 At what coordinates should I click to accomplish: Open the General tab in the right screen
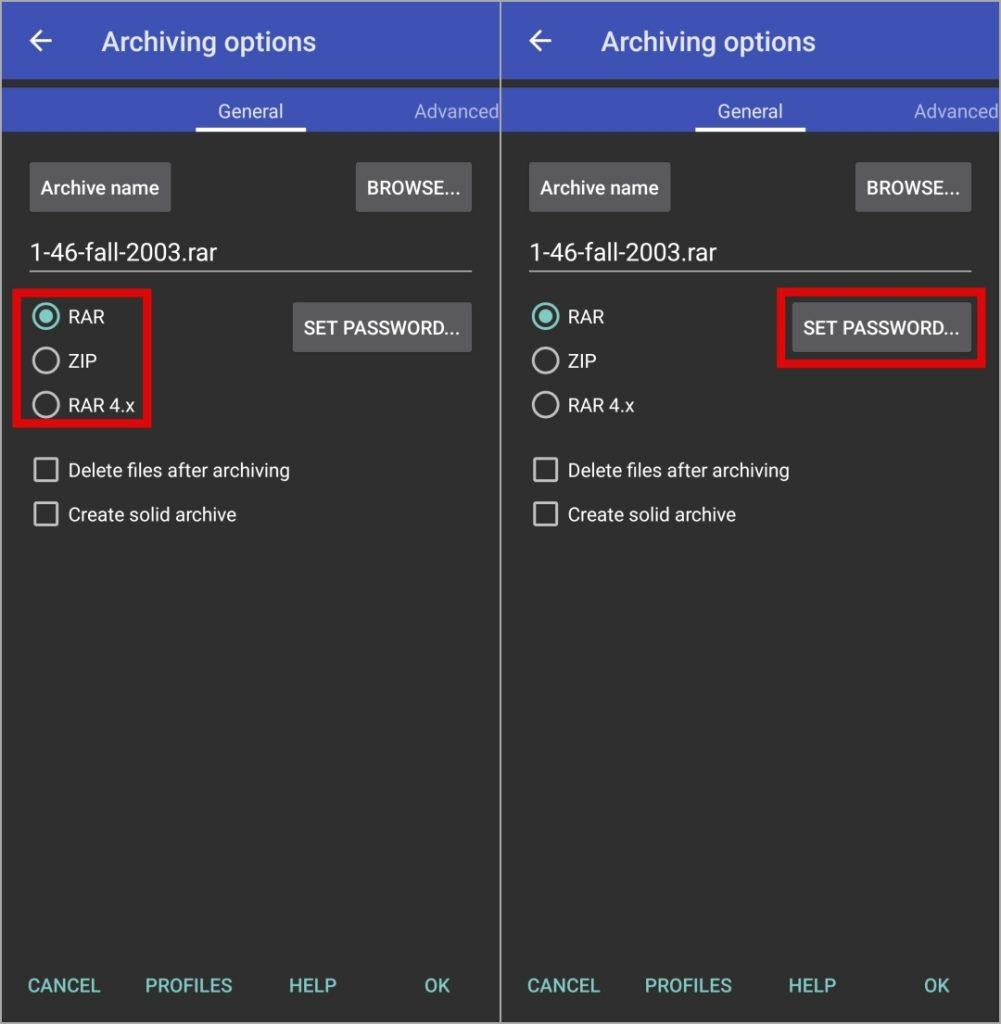click(750, 112)
